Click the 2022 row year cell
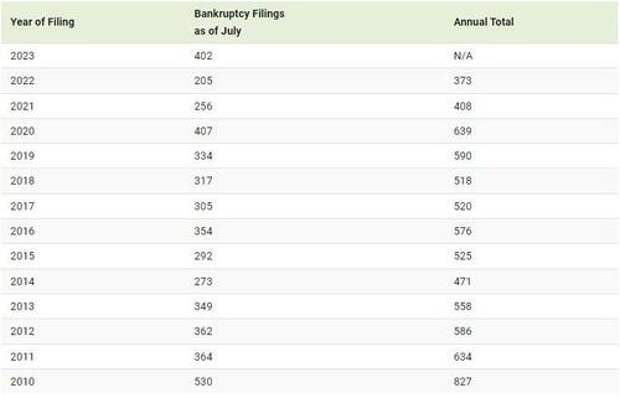The width and height of the screenshot is (620, 398). coord(23,81)
